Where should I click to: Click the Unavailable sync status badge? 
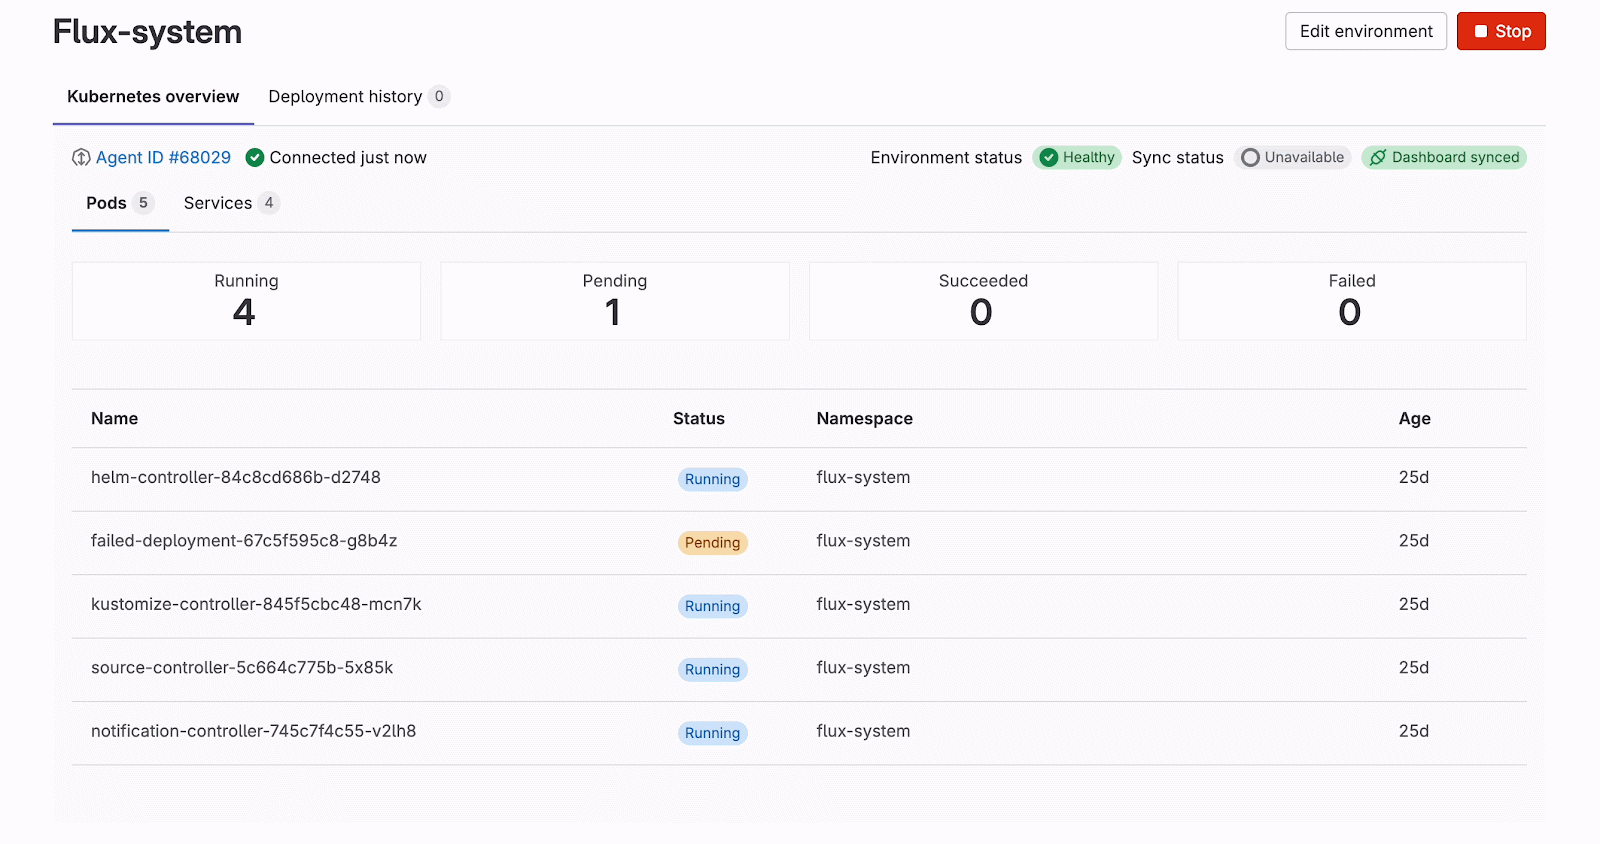pos(1293,158)
